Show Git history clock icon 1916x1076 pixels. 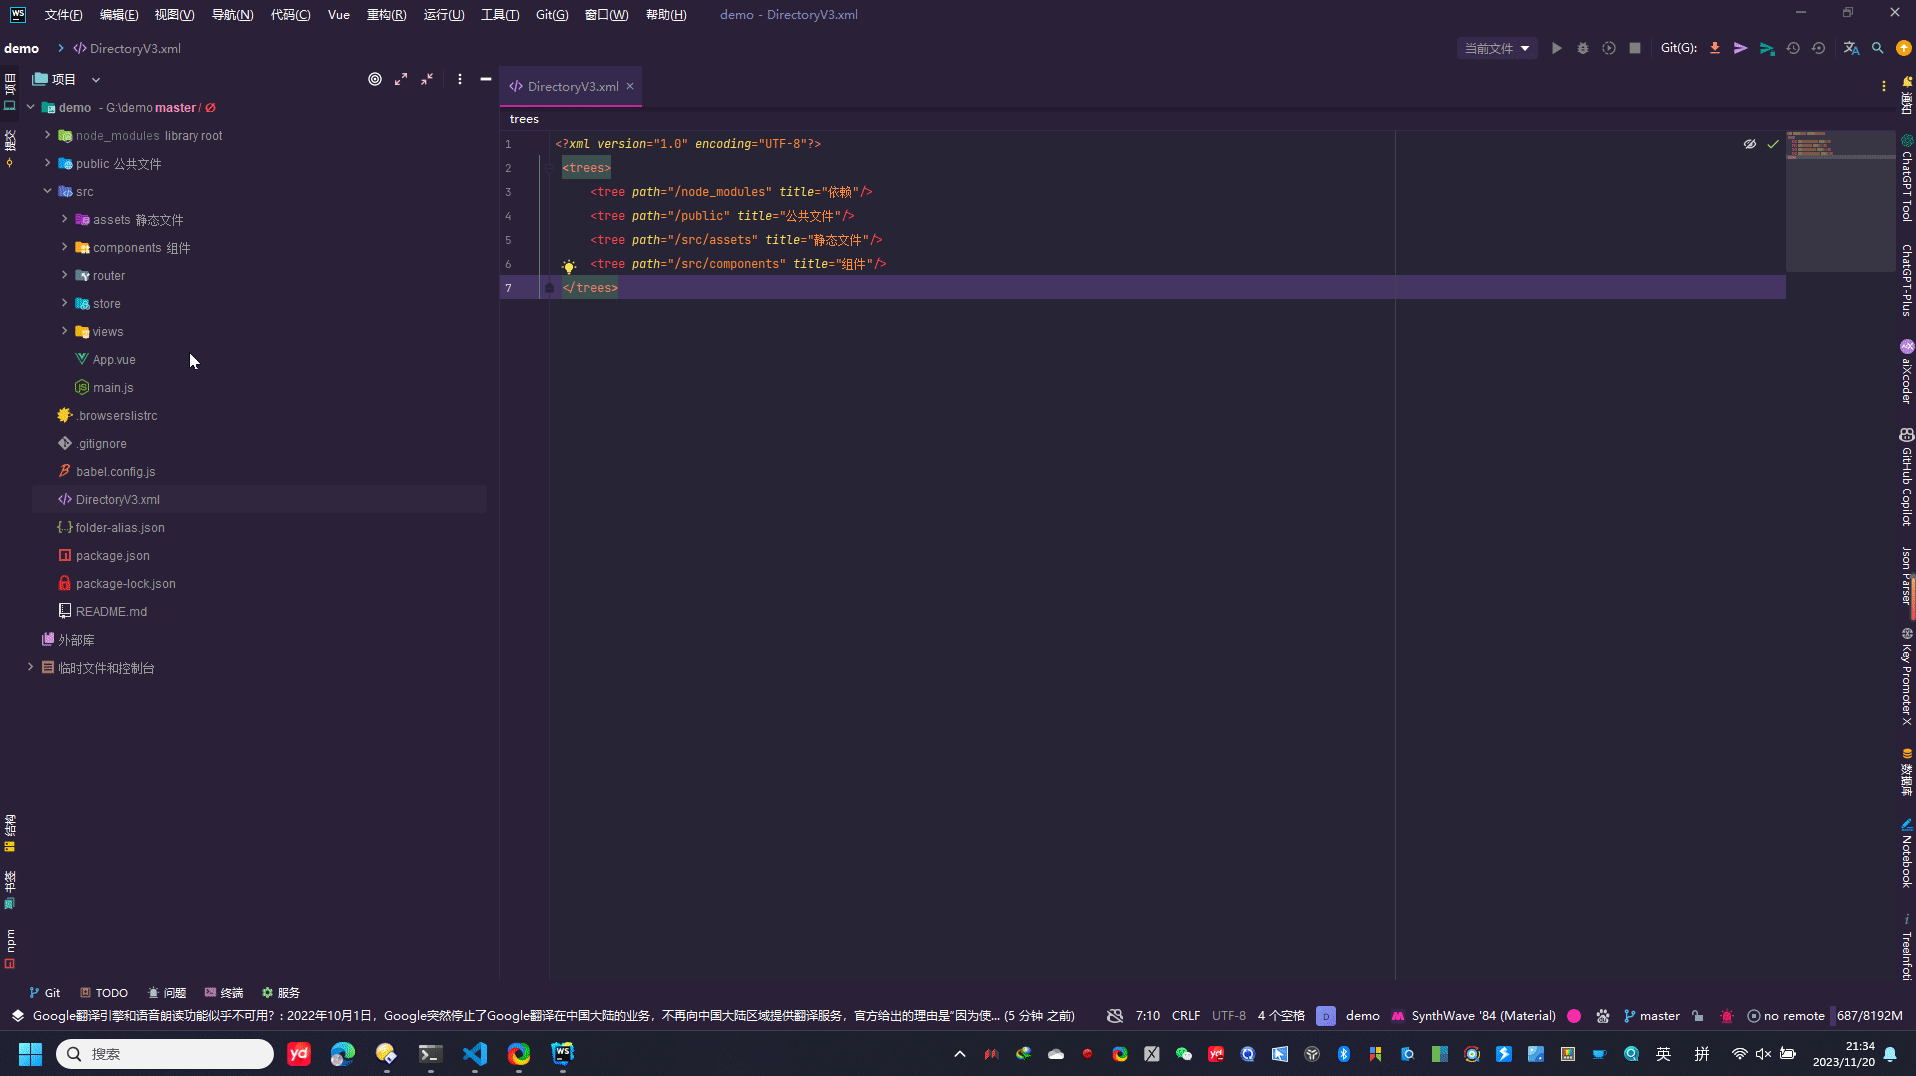point(1793,48)
